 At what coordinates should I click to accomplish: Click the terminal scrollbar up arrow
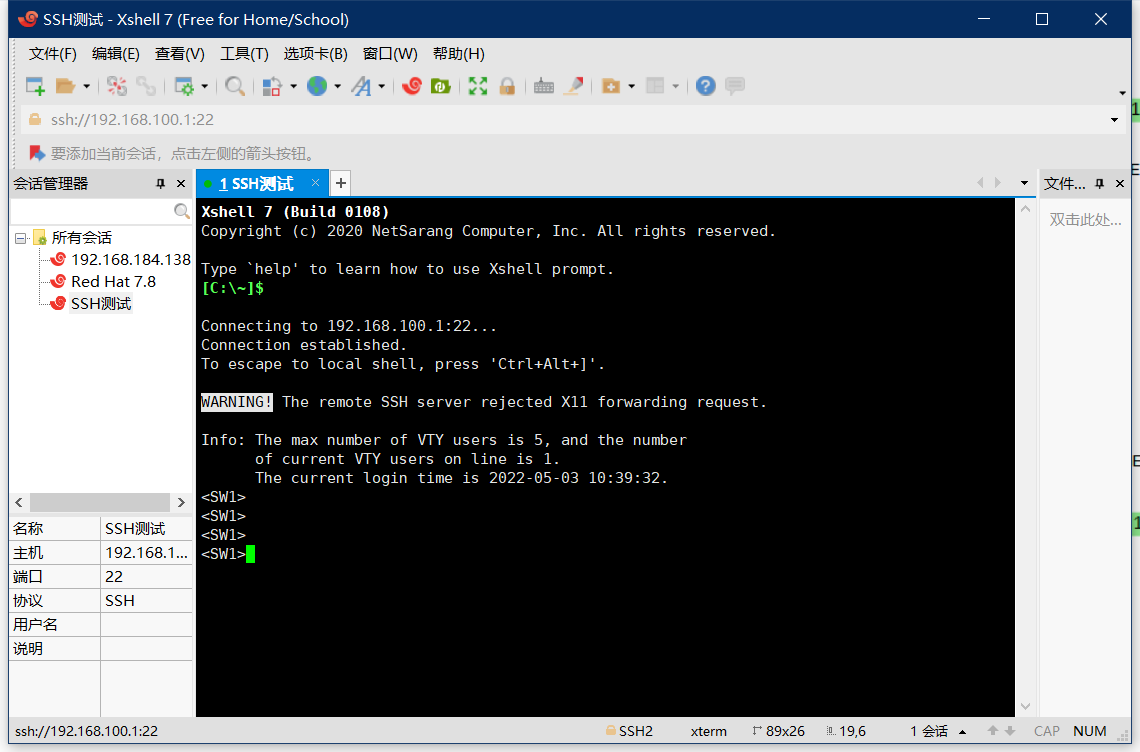[x=1025, y=209]
